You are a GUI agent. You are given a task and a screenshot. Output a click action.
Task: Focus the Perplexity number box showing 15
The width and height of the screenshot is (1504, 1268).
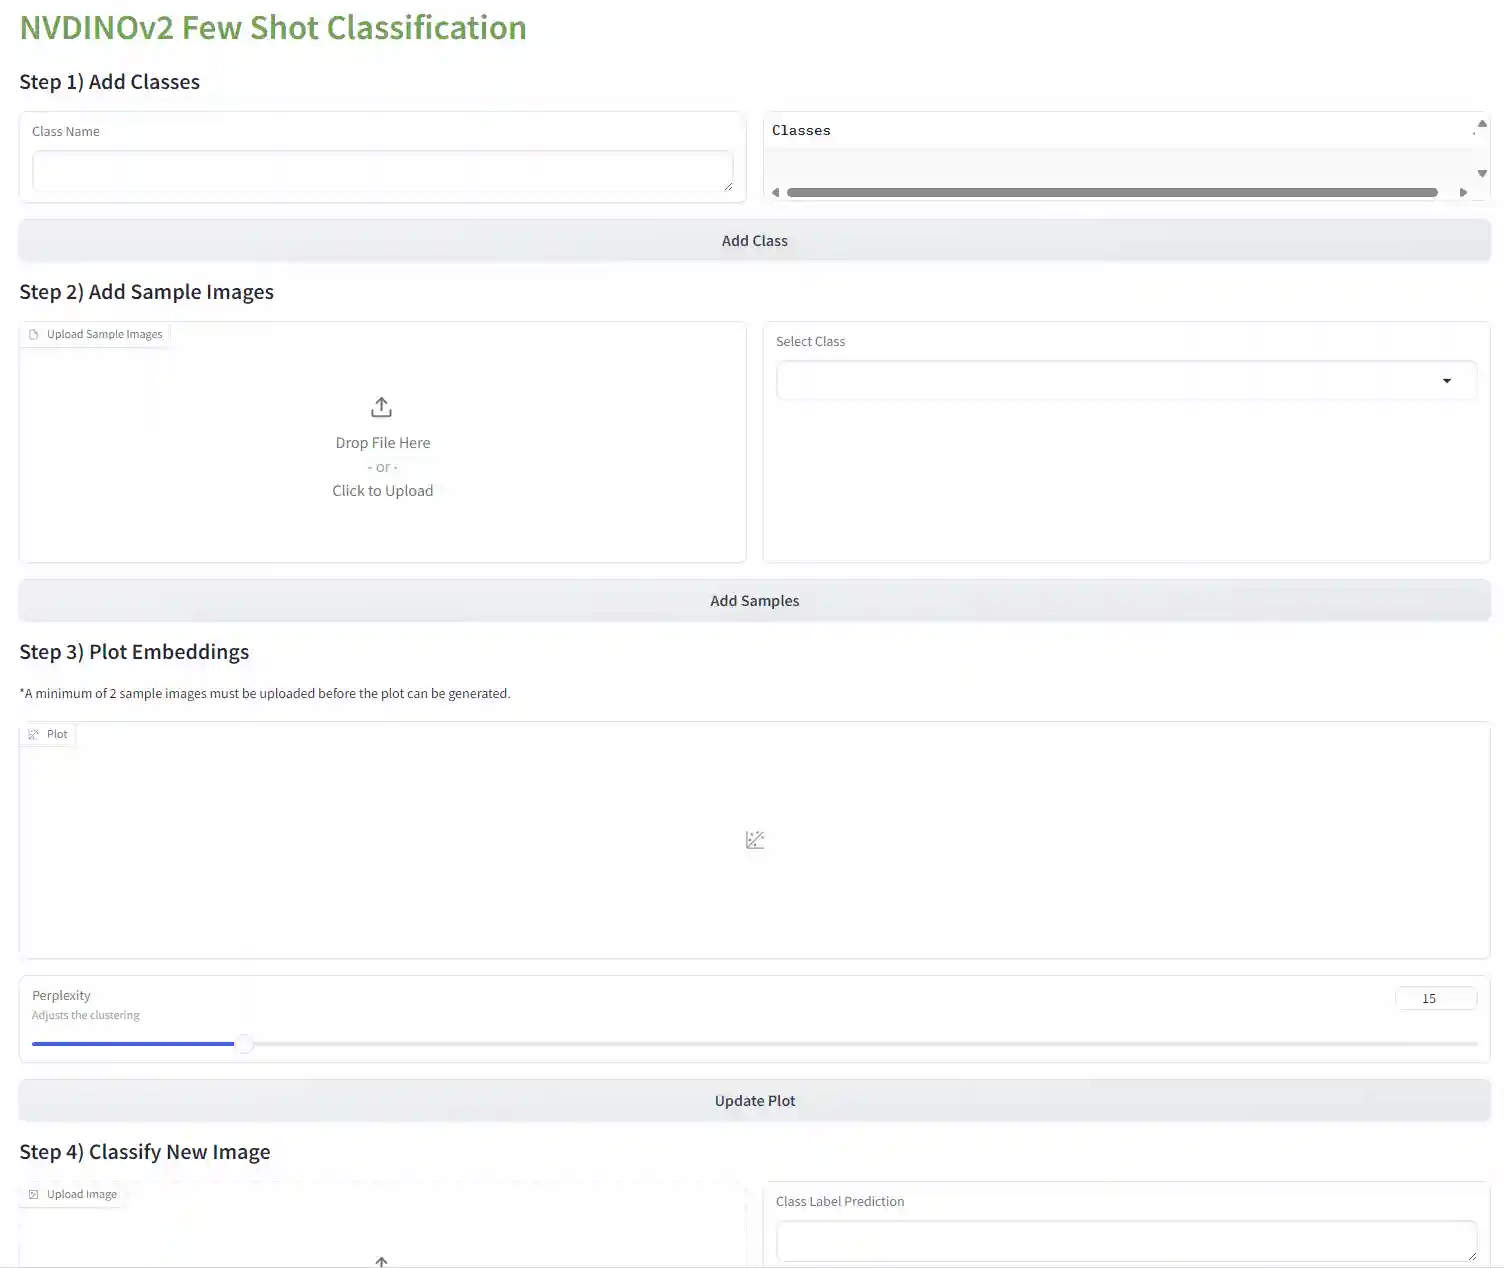tap(1435, 998)
